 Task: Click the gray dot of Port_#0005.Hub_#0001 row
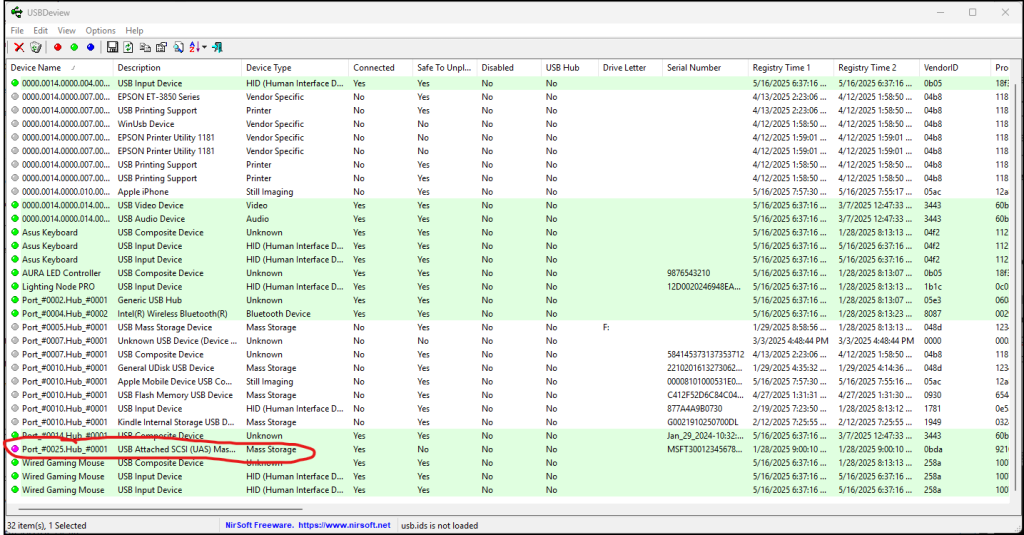pyautogui.click(x=15, y=327)
